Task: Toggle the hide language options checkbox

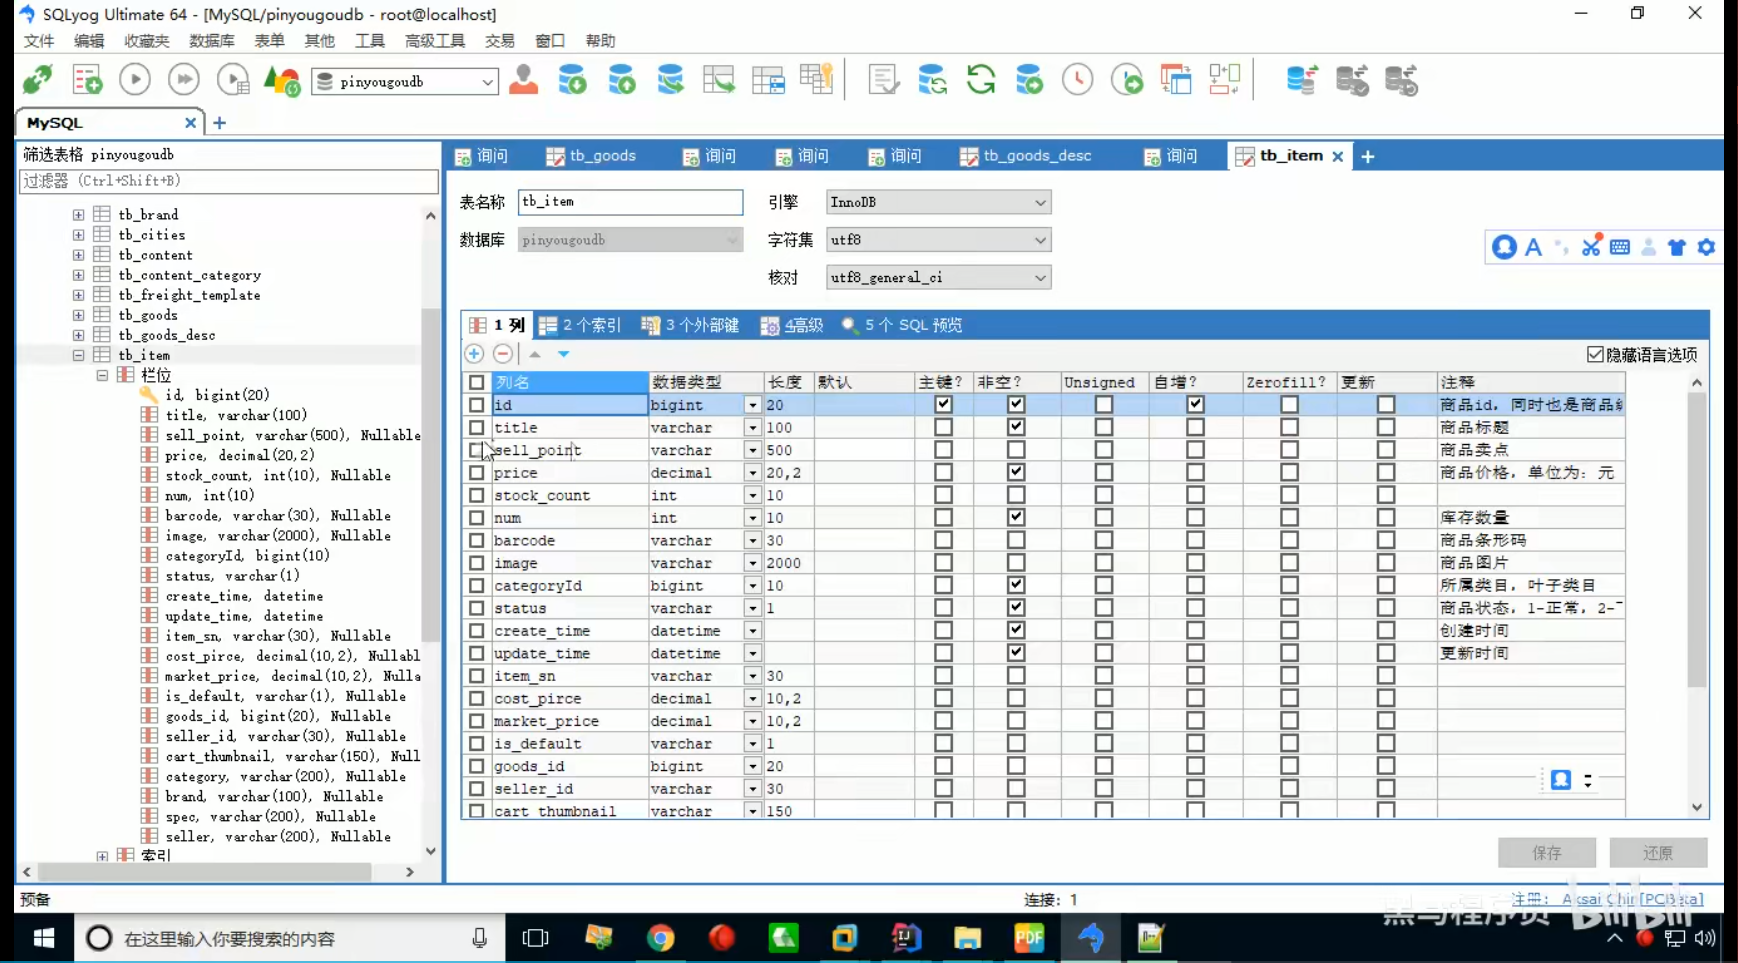Action: click(x=1595, y=355)
